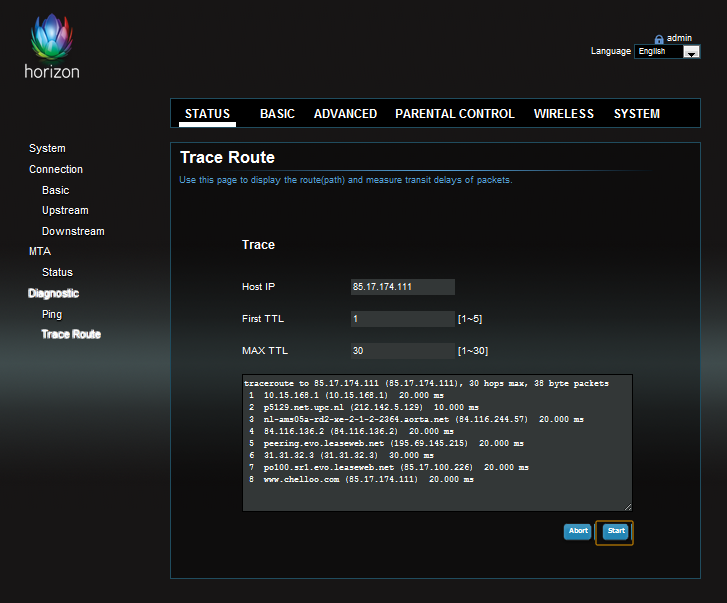Click the [1~5] range hint
This screenshot has height=603, width=727.
point(470,319)
